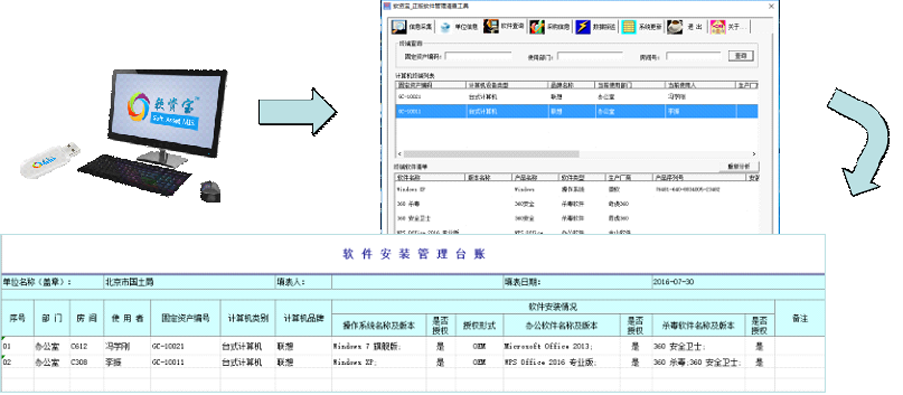Open the pink 关于 about icon
Viewport: 903px width, 395px height.
(717, 26)
